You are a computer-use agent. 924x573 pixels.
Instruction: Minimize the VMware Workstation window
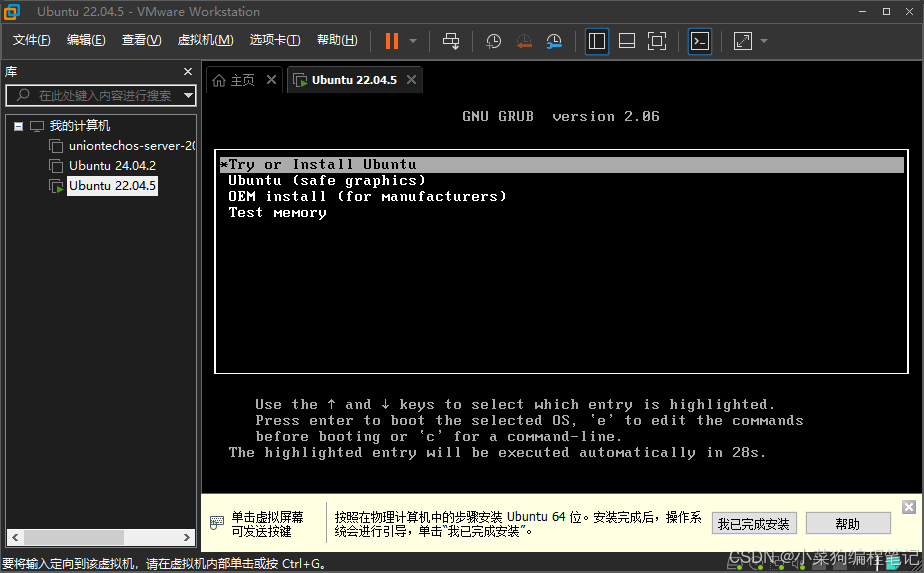tap(863, 11)
